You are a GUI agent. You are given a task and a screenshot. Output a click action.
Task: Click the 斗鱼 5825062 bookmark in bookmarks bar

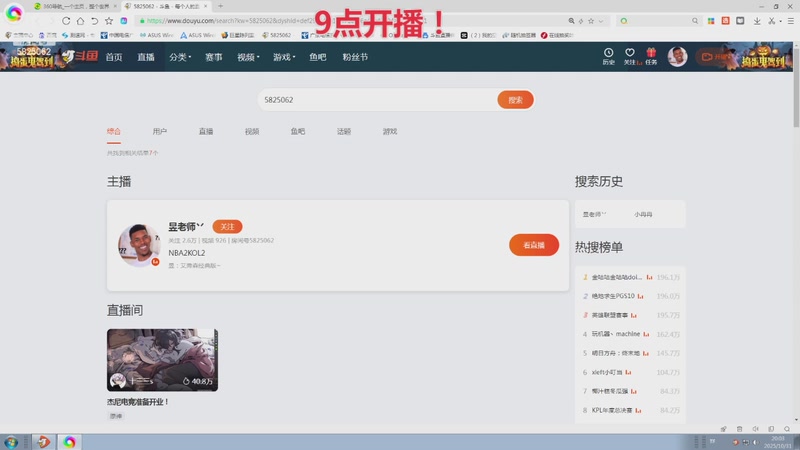pyautogui.click(x=277, y=35)
